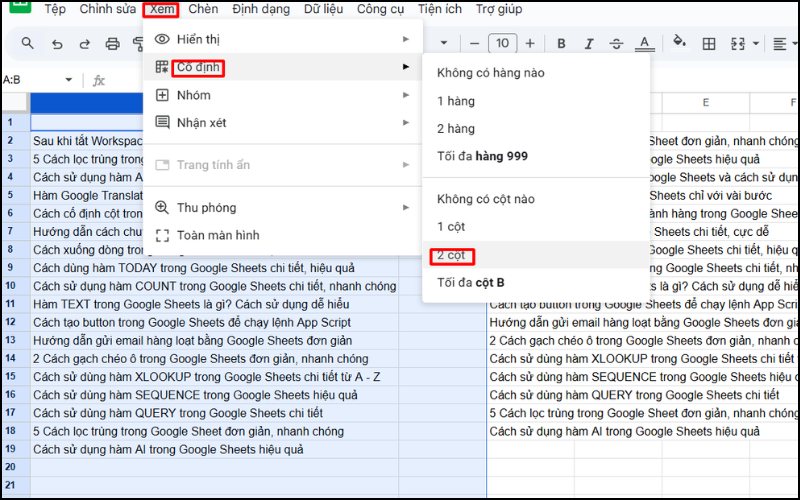The image size is (800, 500).
Task: Open the Dữ liệu menu
Action: (x=323, y=9)
